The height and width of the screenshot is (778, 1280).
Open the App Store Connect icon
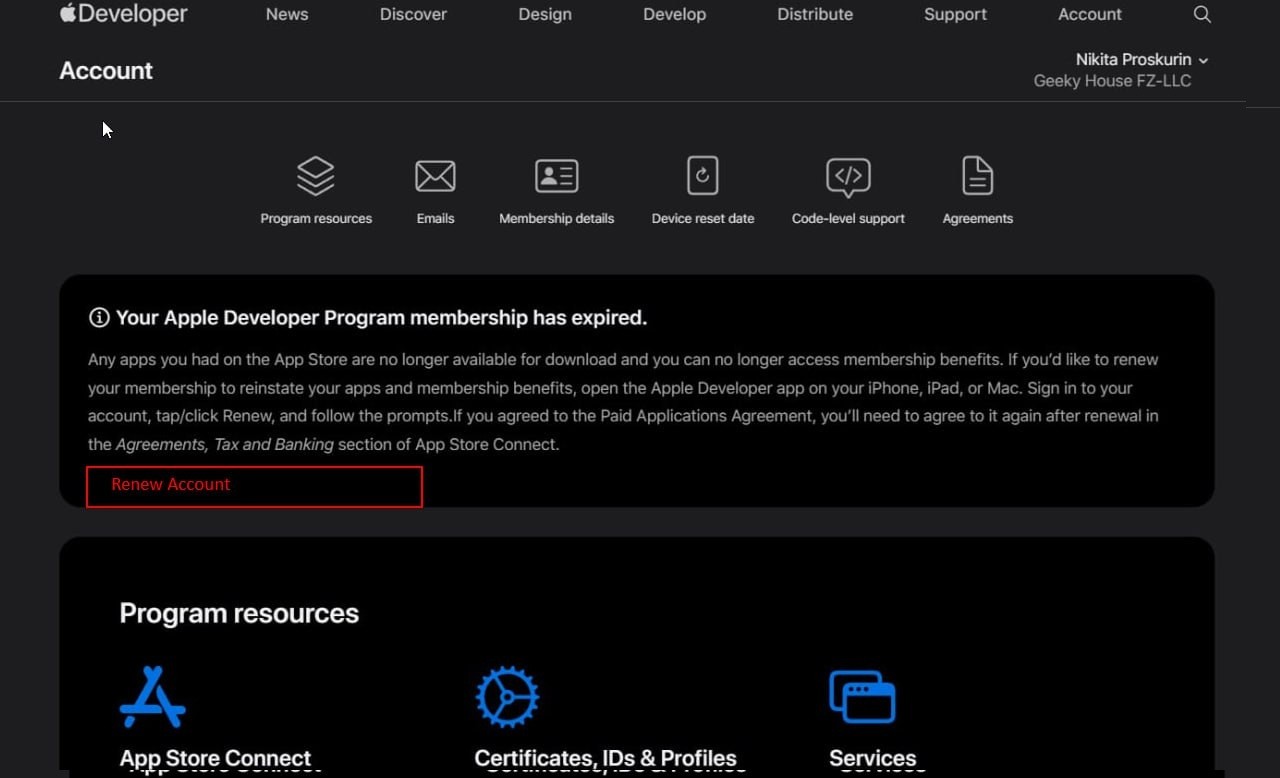pos(152,697)
